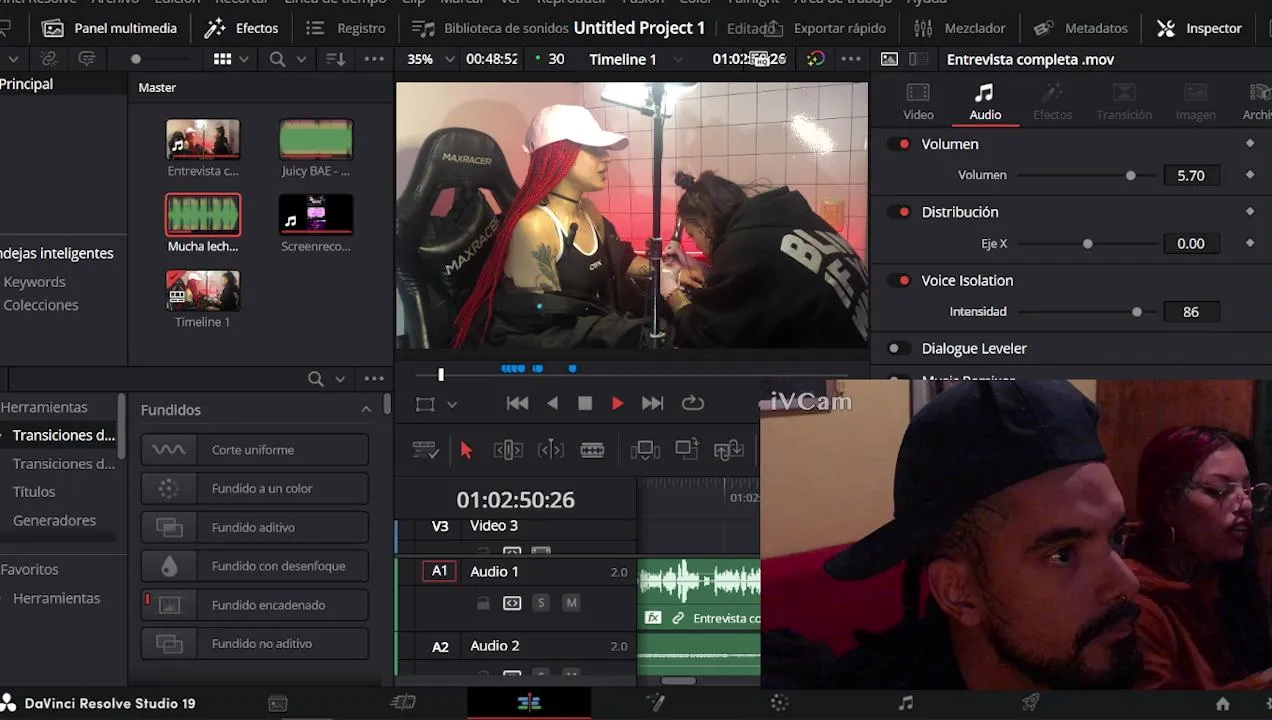The width and height of the screenshot is (1272, 720).
Task: Click the Overwrite Clip icon
Action: [x=687, y=450]
